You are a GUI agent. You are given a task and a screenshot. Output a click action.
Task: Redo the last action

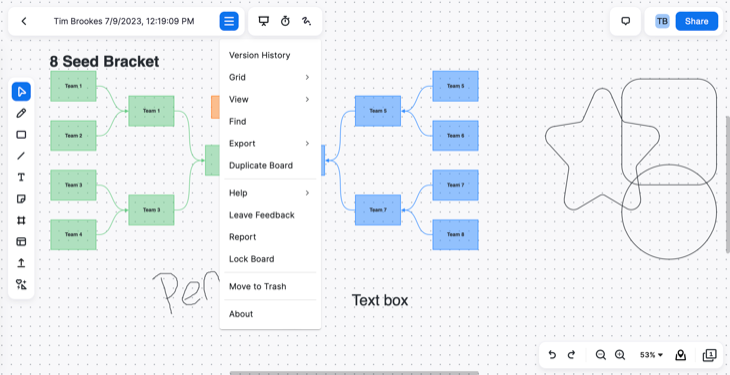571,355
